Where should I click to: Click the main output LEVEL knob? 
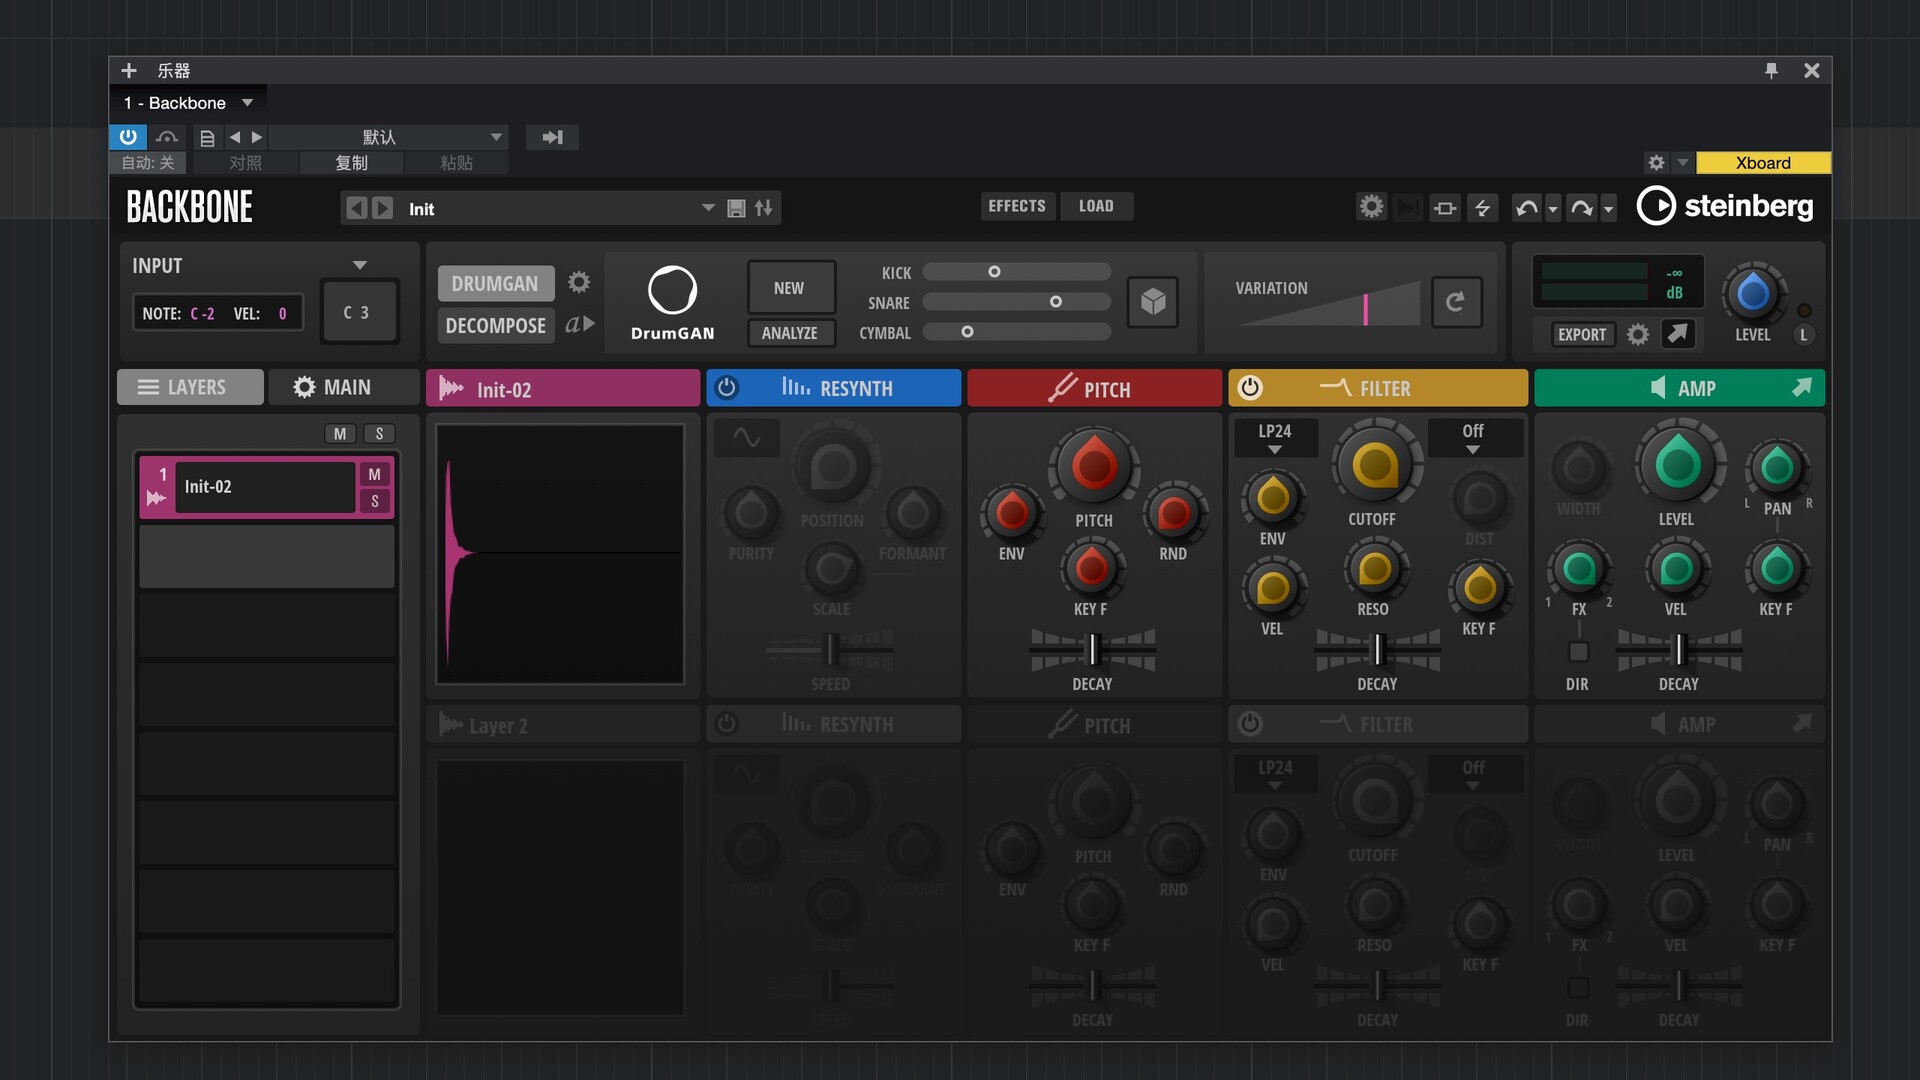tap(1753, 294)
